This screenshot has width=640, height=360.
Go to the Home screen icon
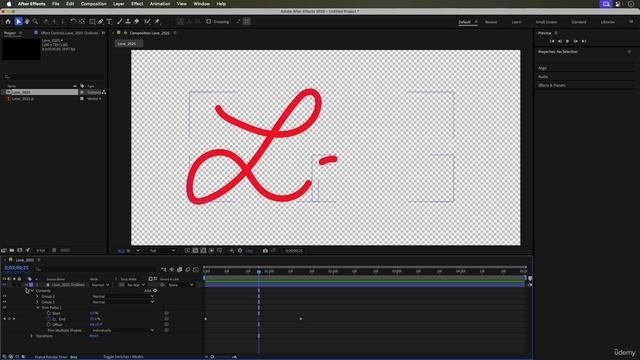(8, 22)
